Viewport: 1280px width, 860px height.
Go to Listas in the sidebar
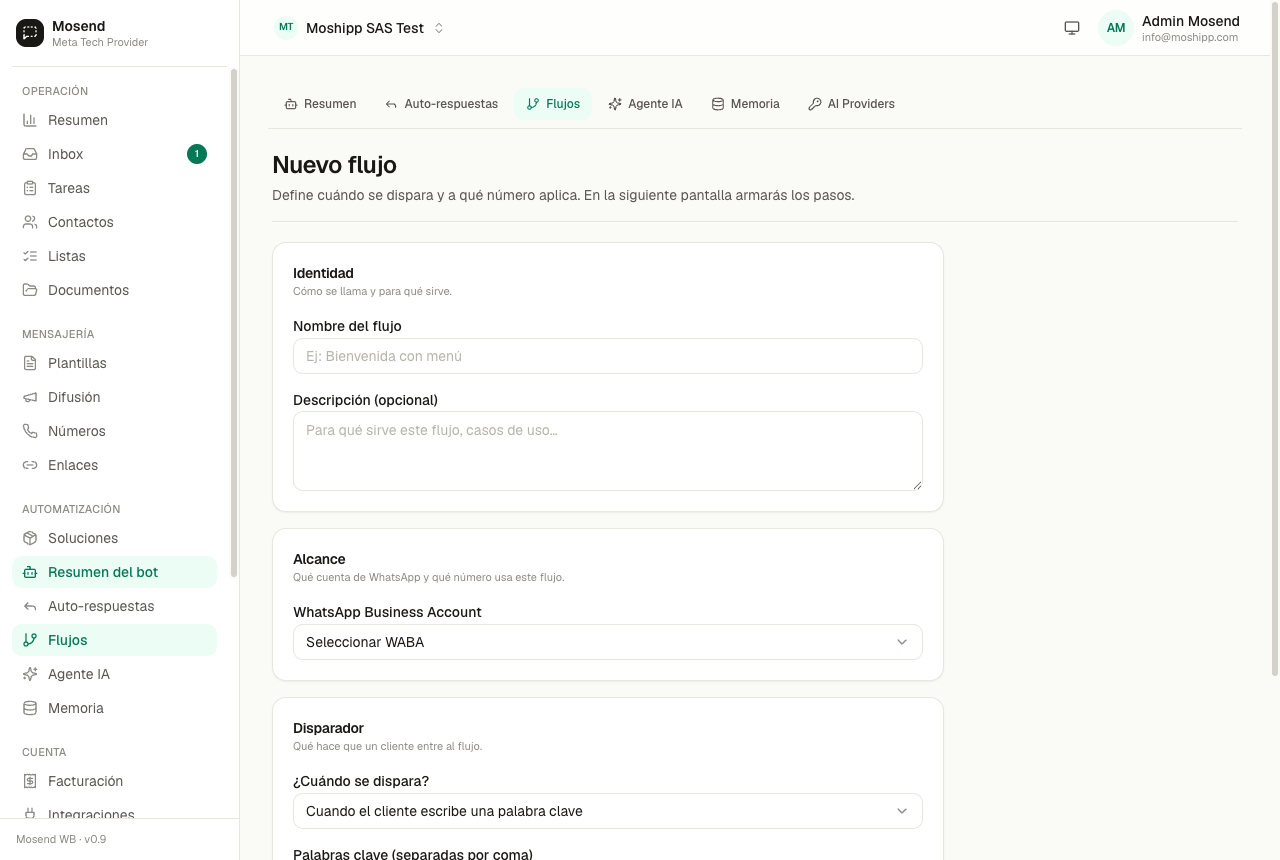[114, 256]
